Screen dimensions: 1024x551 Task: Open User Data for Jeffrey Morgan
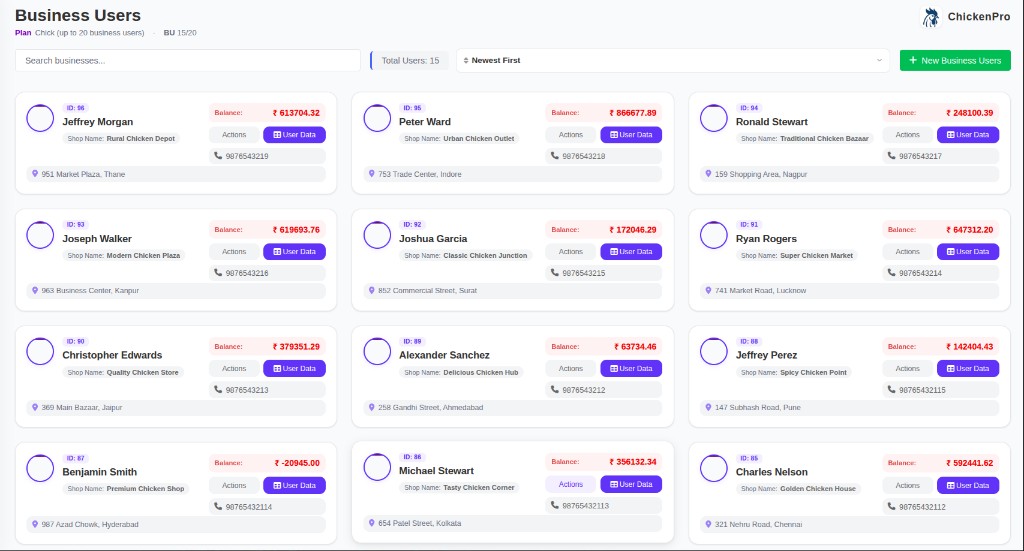click(x=295, y=134)
